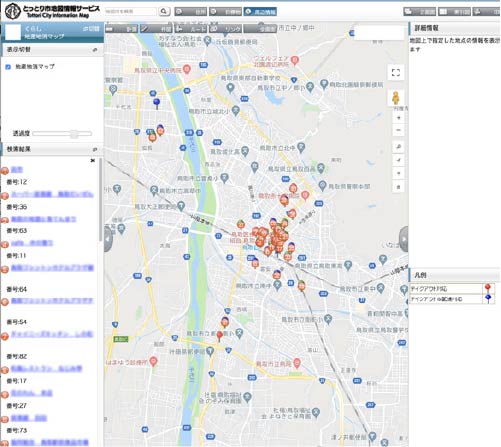Select the 詳細情報 panel header
Viewport: 501px width, 447px height.
click(455, 28)
